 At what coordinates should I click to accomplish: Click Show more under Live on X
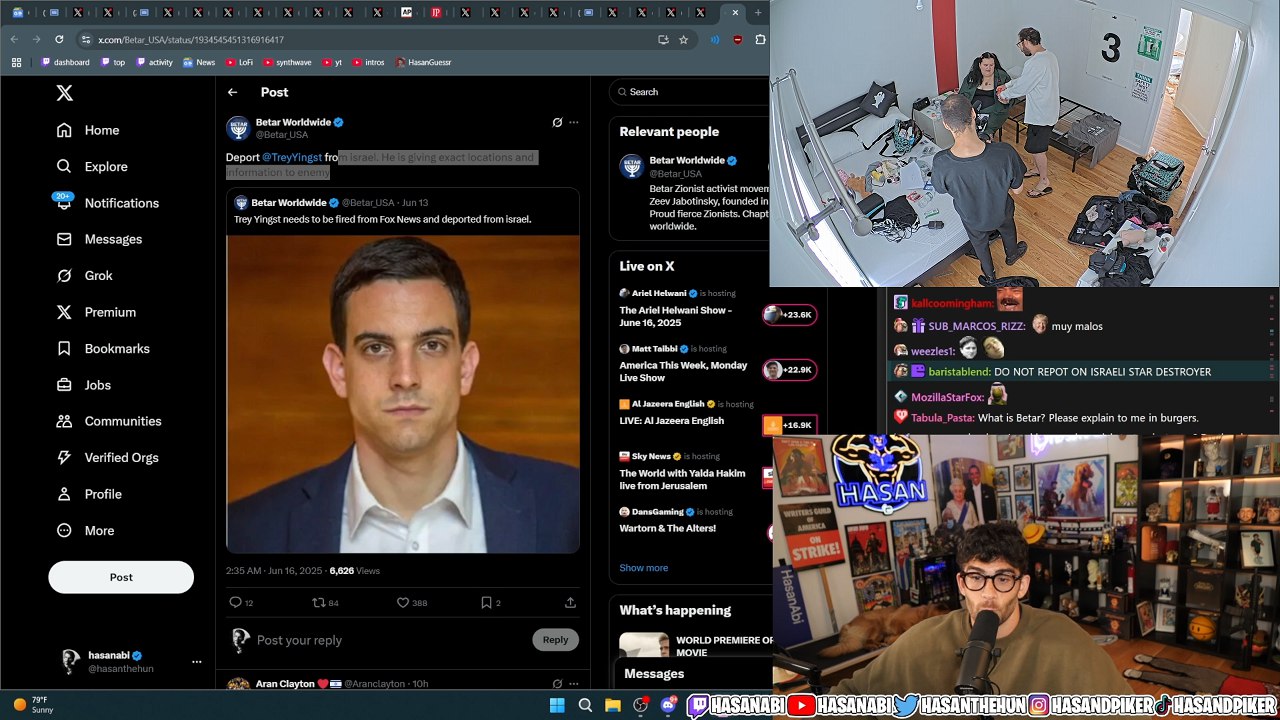click(x=643, y=568)
